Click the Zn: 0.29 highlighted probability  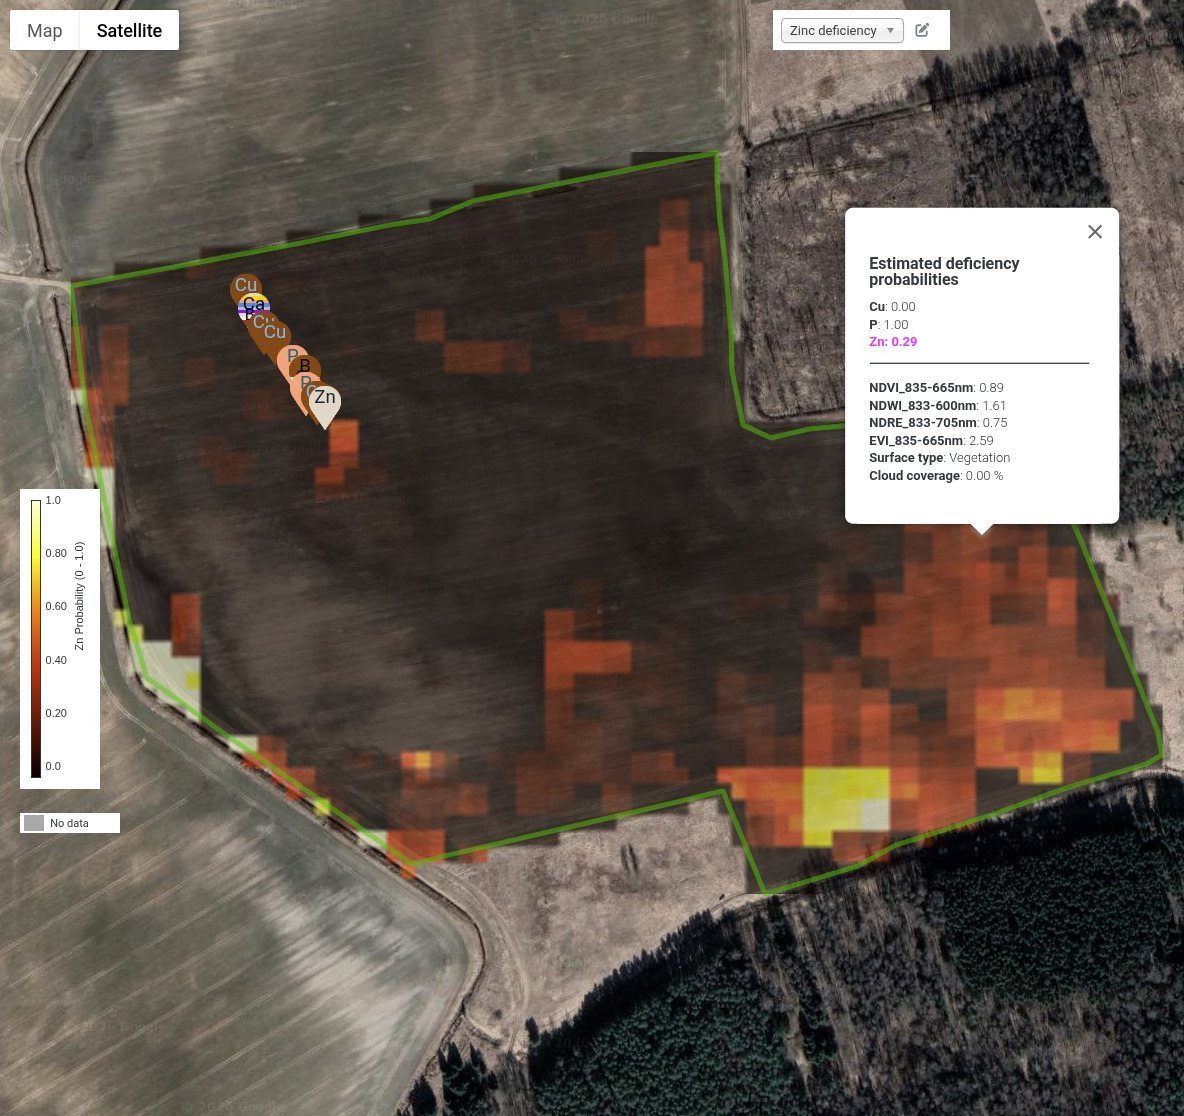pos(893,341)
